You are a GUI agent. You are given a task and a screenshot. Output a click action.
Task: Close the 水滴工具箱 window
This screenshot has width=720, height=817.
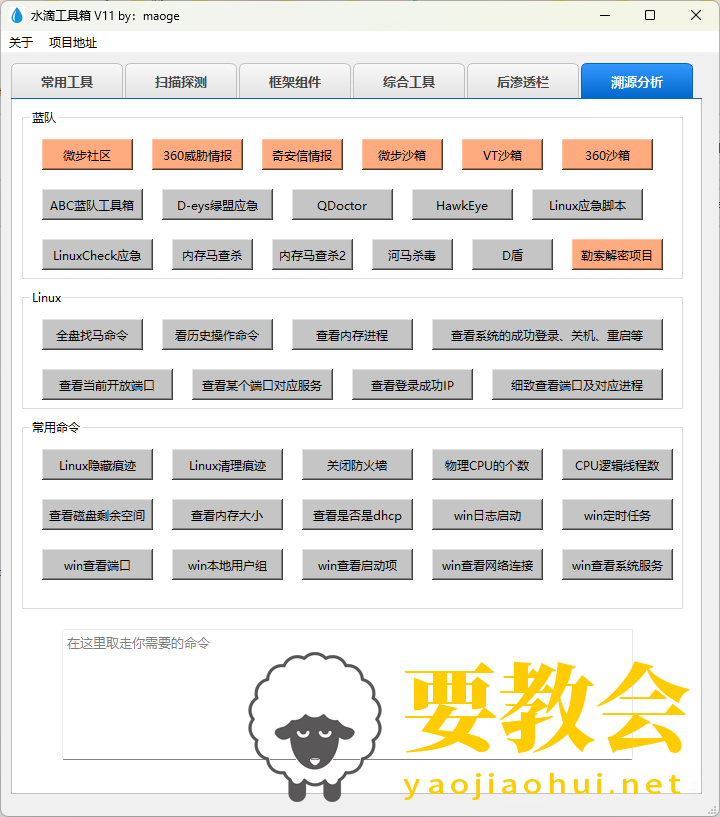tap(696, 16)
